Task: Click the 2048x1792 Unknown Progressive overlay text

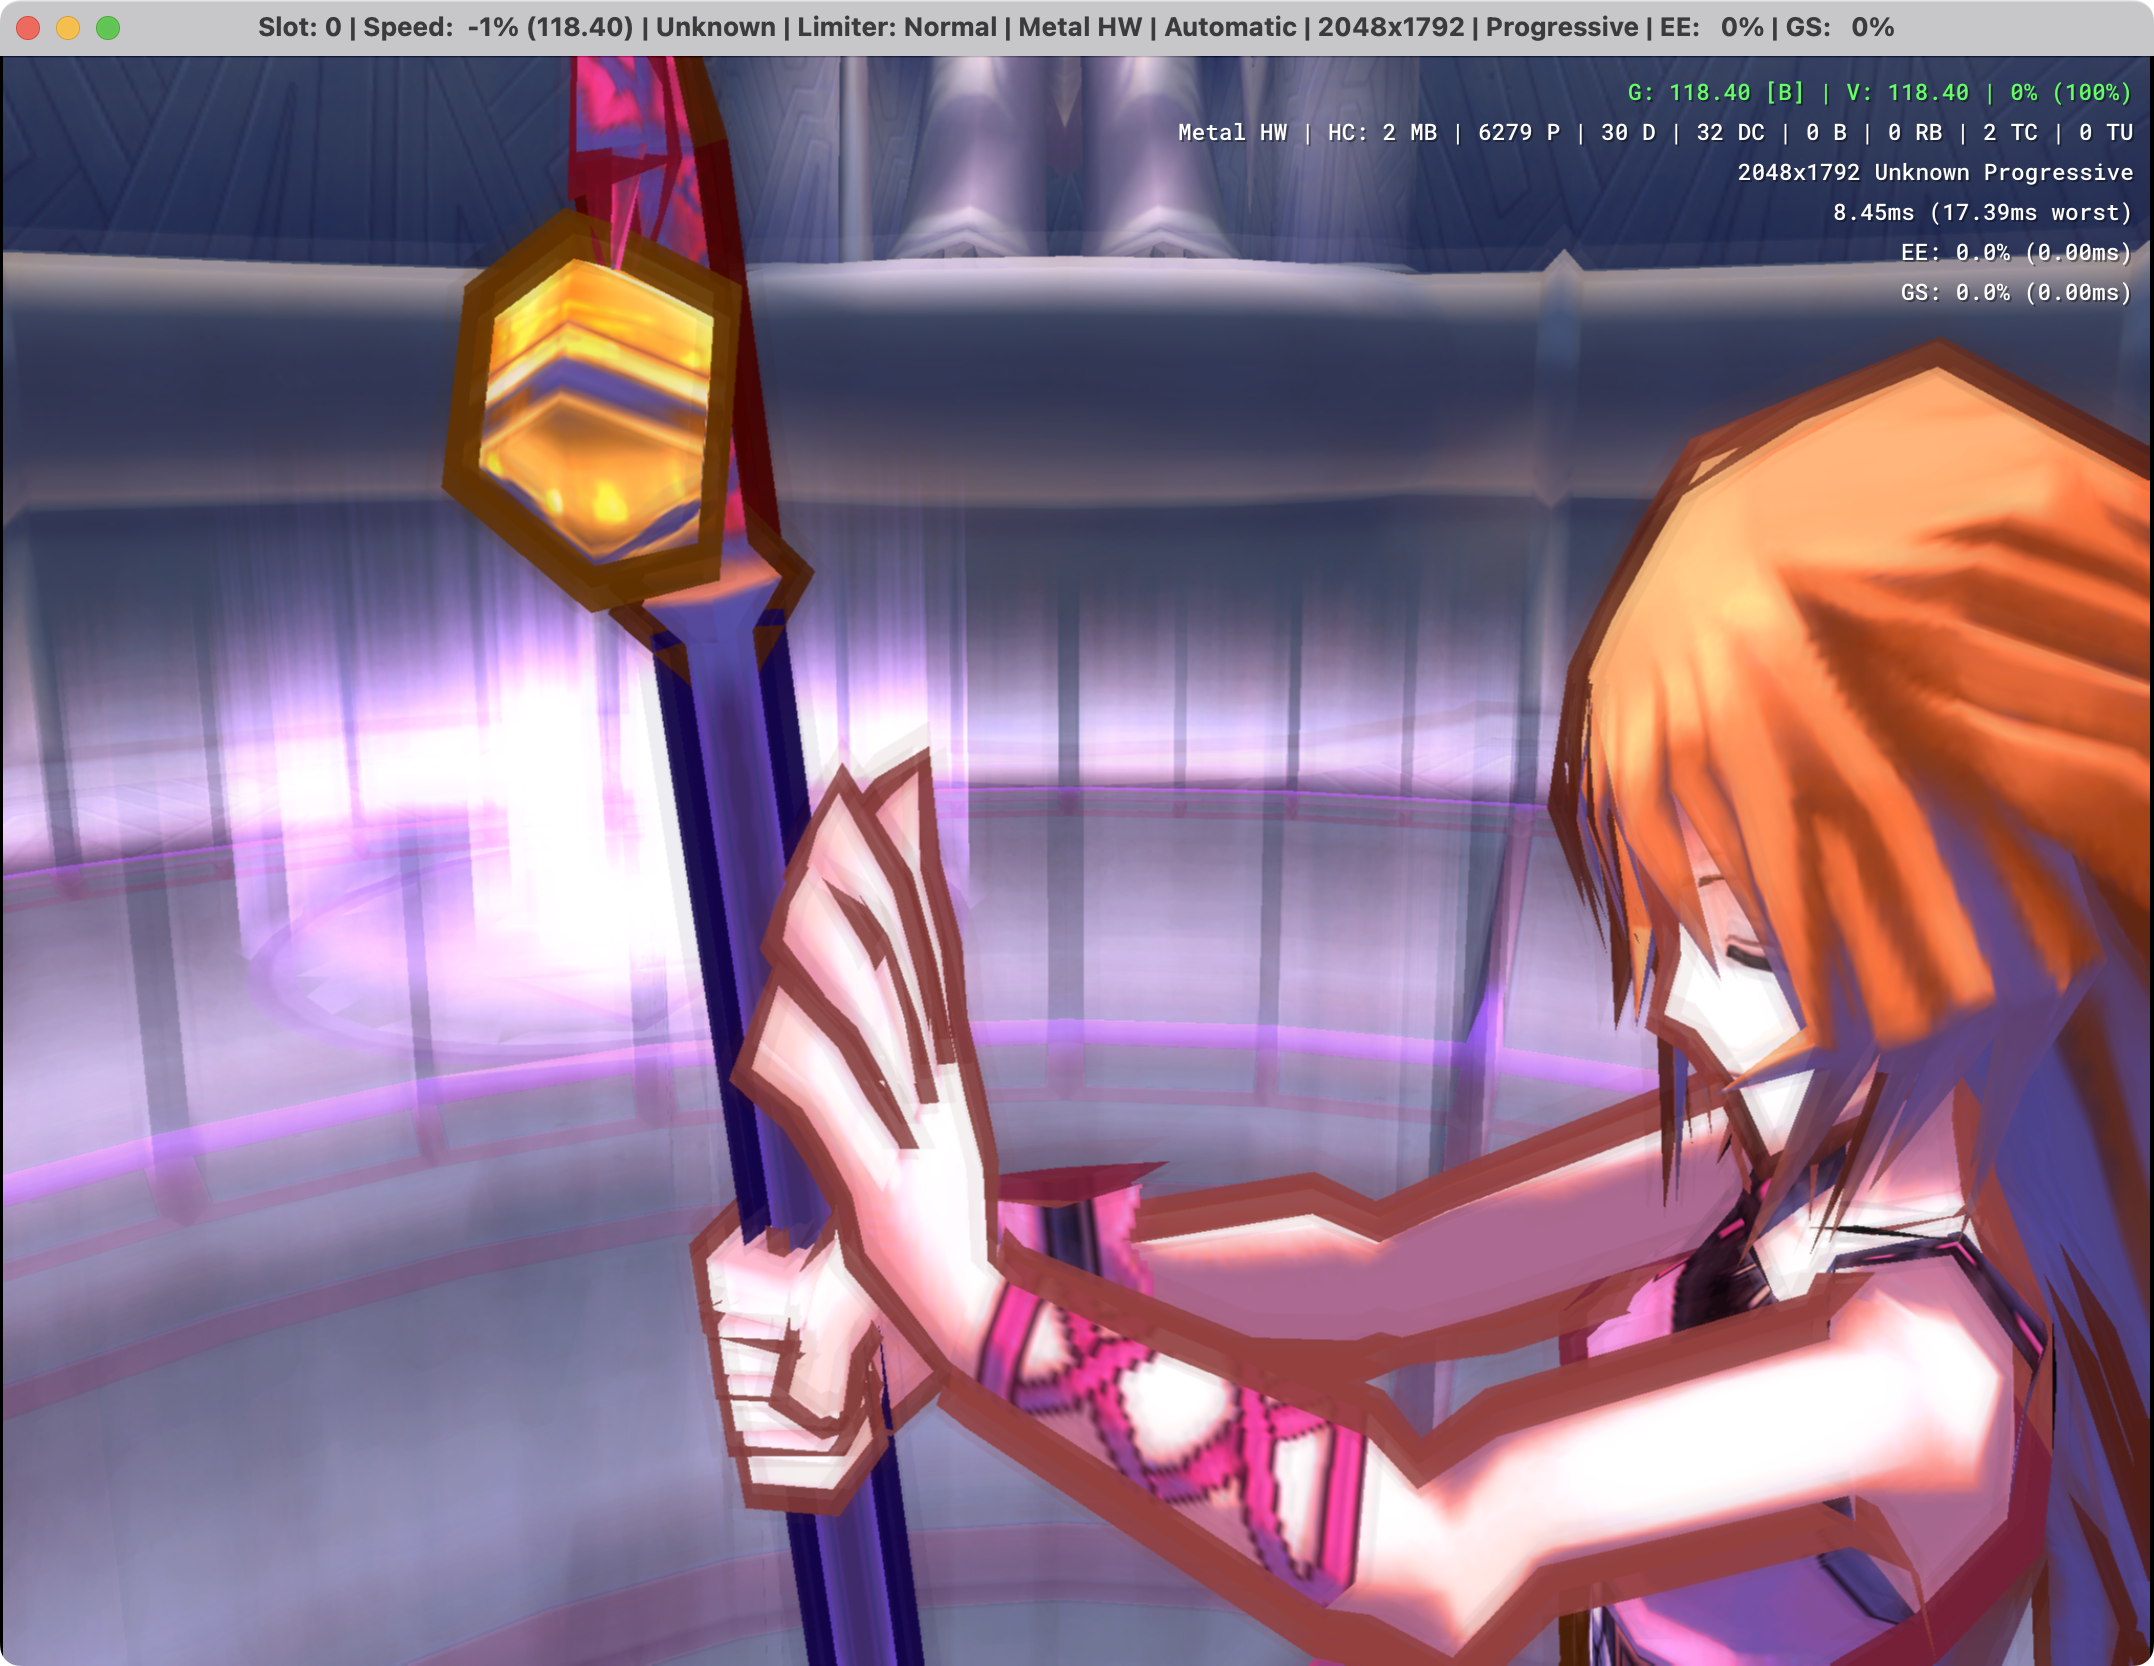Action: (1934, 173)
